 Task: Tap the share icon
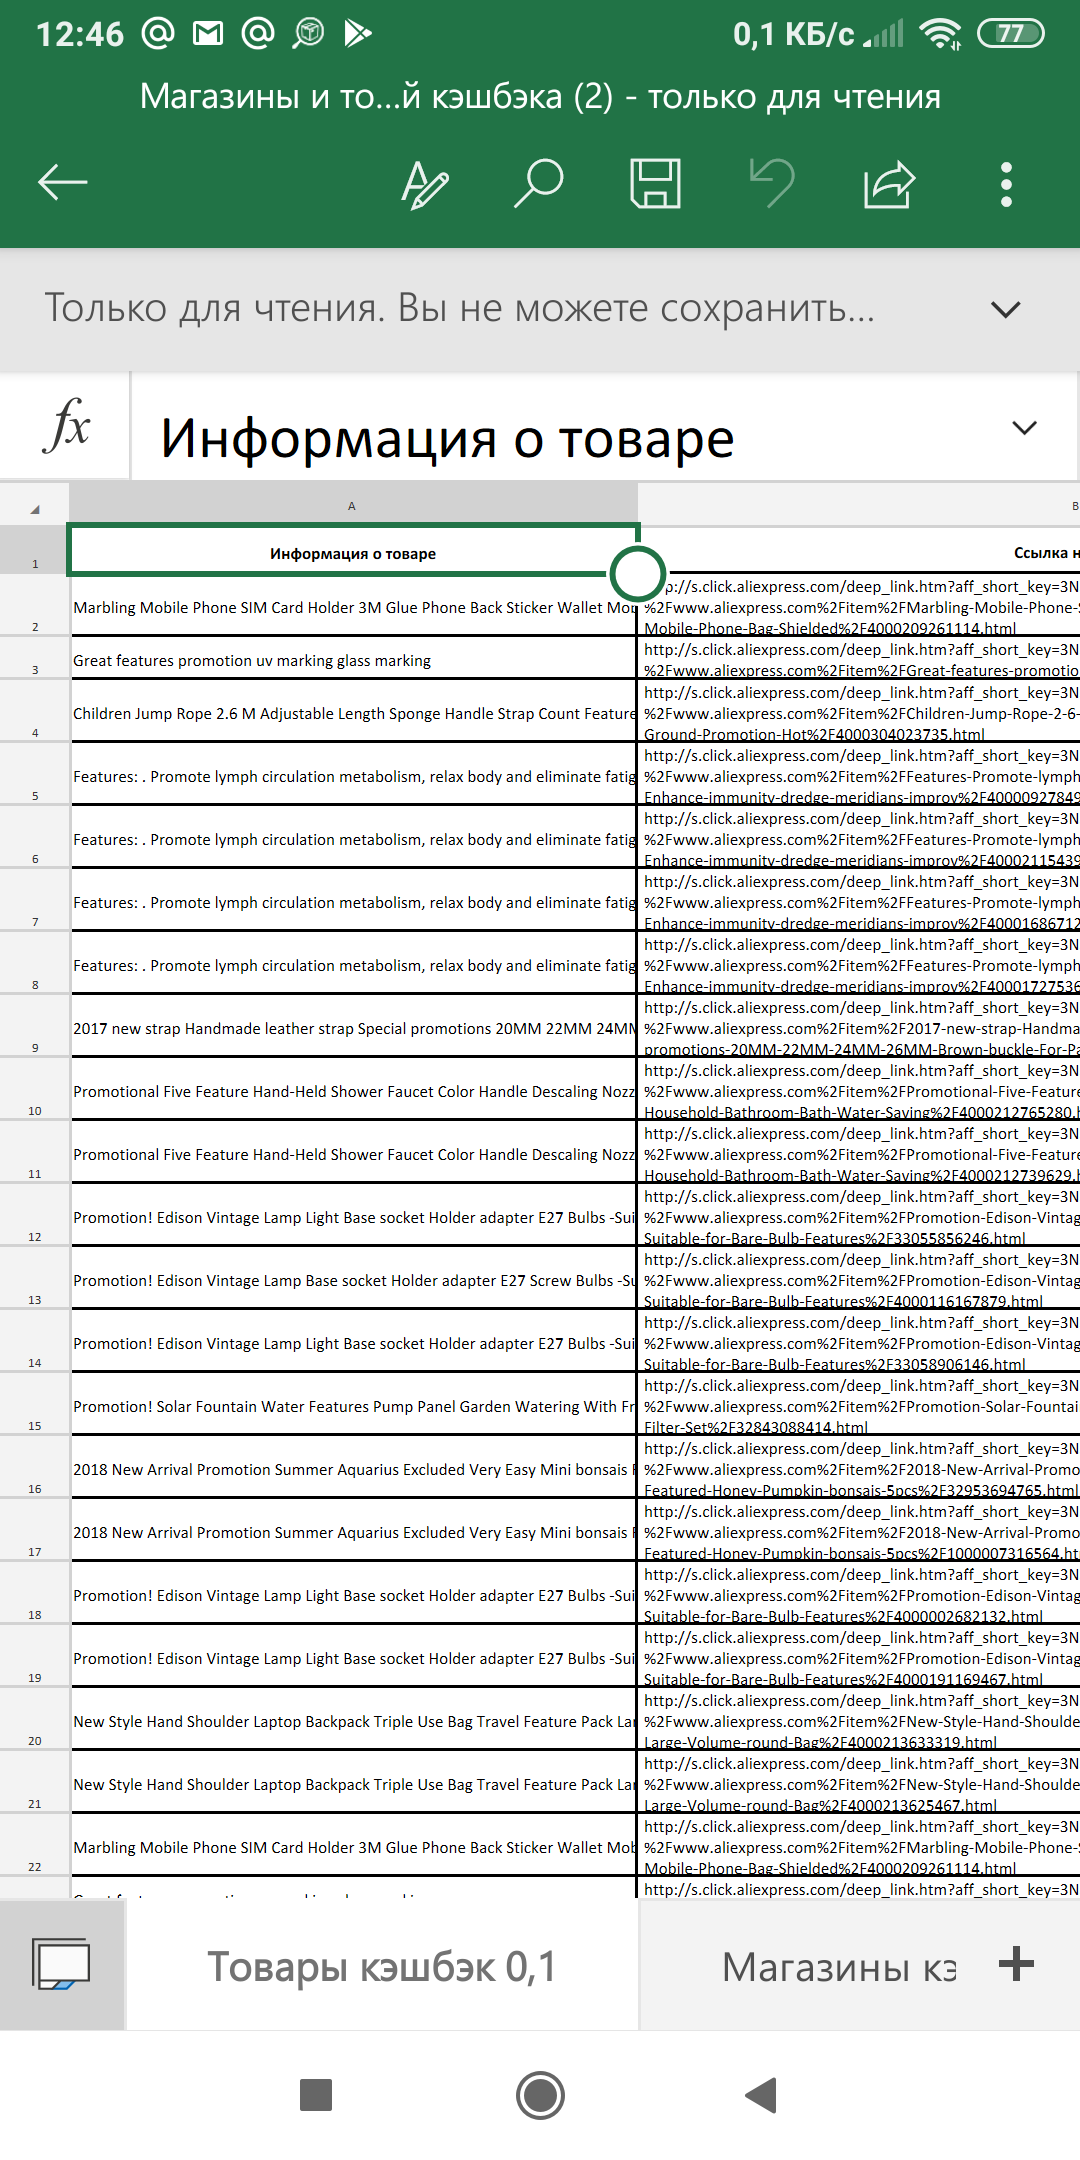pyautogui.click(x=889, y=184)
